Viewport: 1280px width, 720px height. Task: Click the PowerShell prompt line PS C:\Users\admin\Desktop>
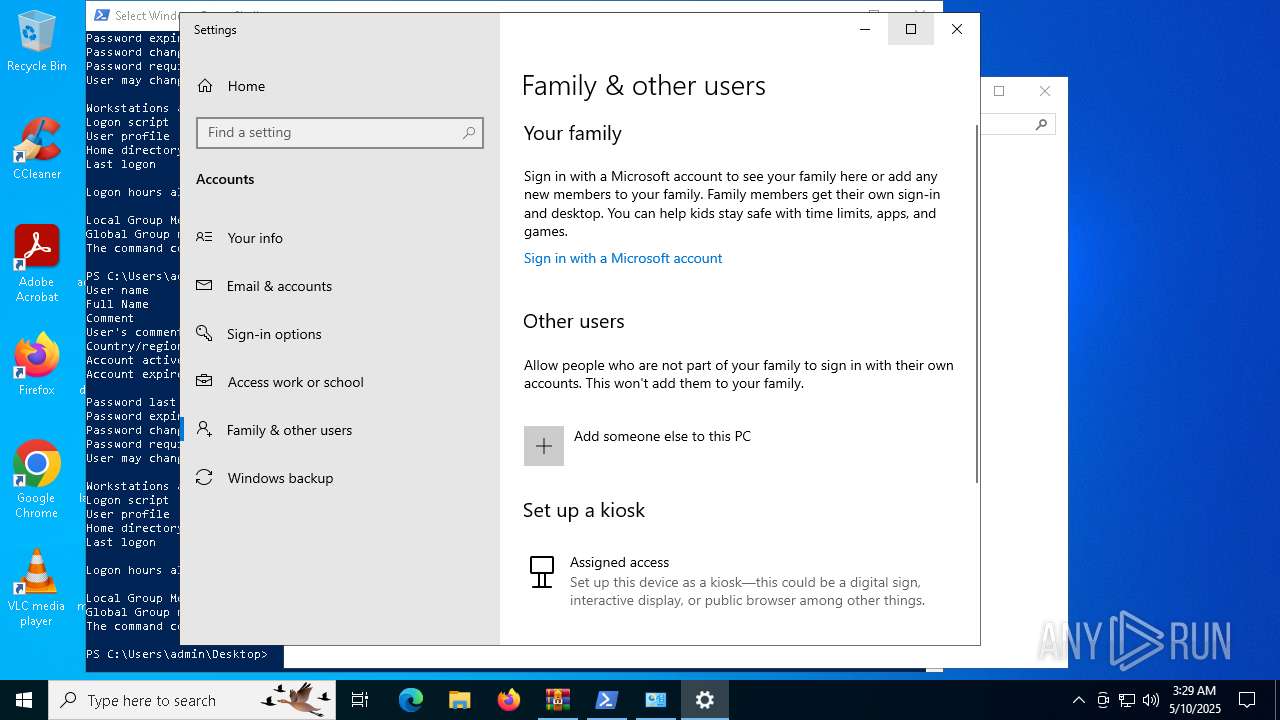tap(177, 654)
